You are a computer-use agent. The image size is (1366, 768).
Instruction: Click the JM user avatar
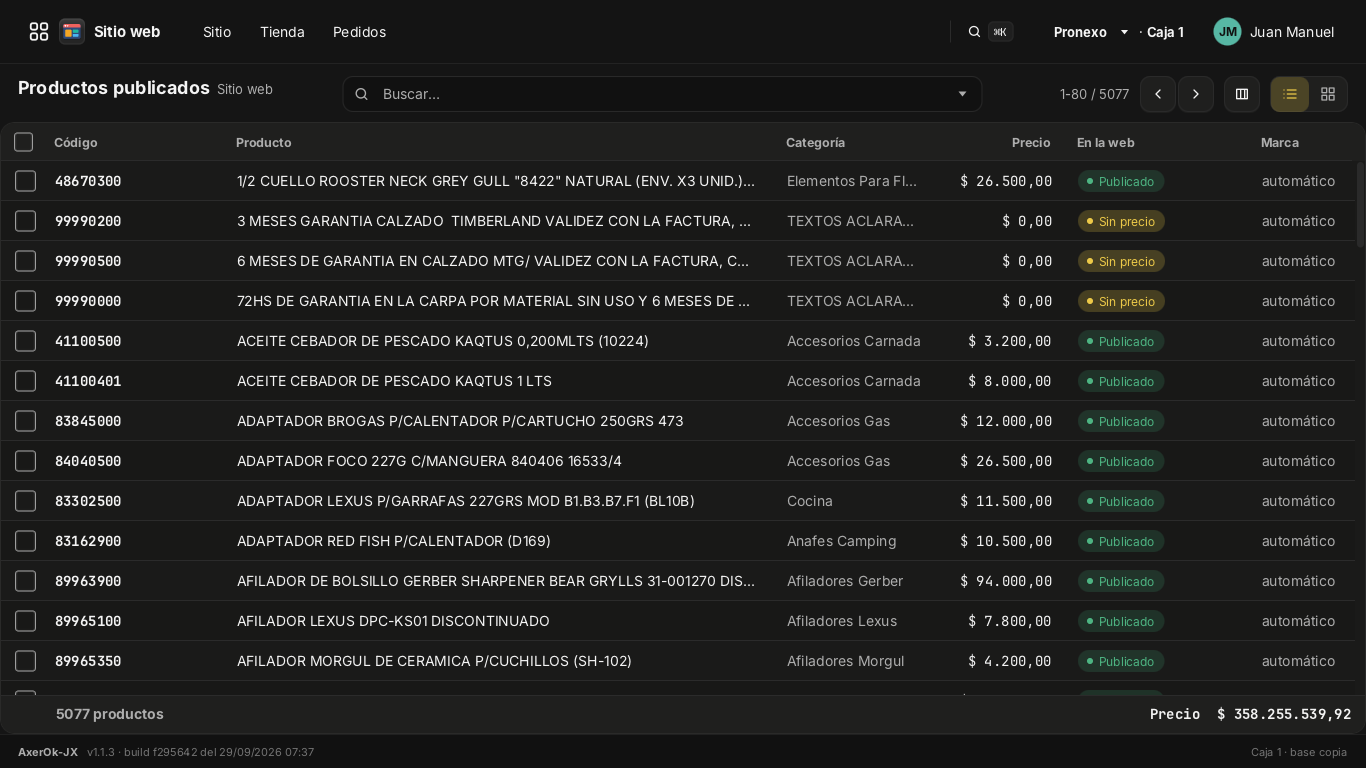pos(1227,32)
